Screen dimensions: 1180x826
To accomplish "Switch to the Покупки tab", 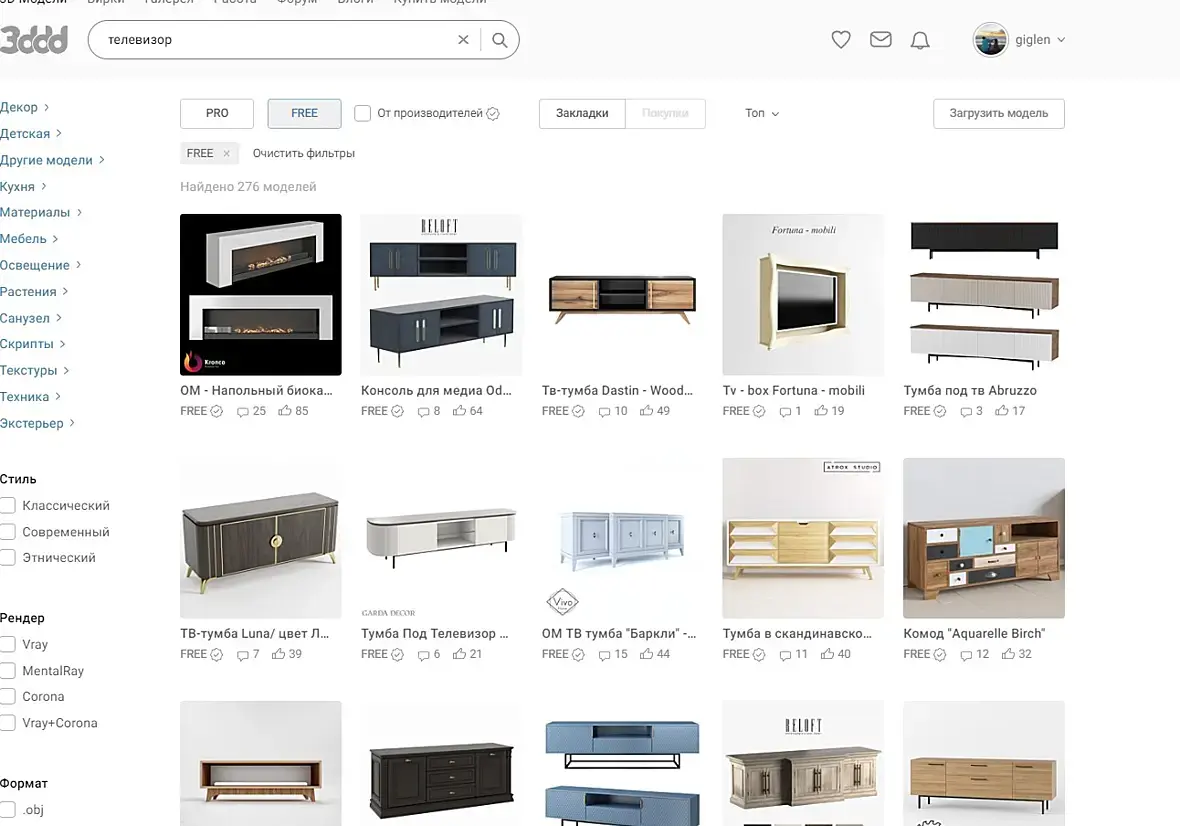I will 665,114.
